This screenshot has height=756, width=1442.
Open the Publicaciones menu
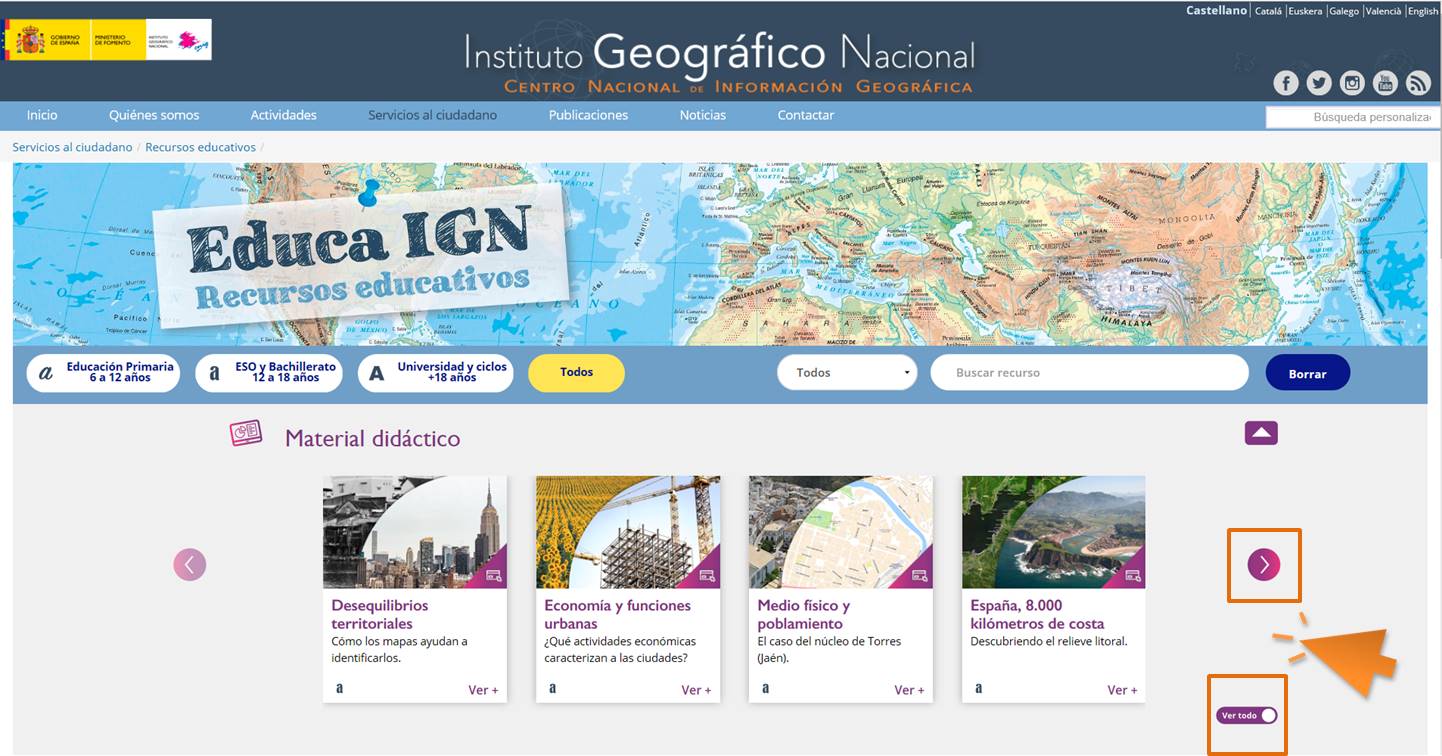click(x=588, y=115)
